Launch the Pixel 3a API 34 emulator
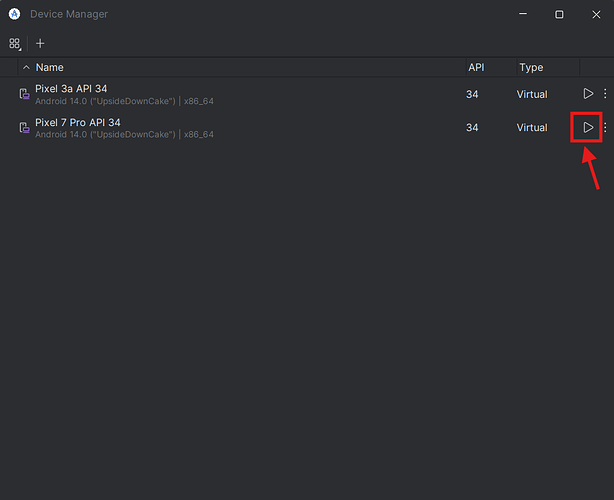Screen dimensions: 614x500 pos(588,94)
